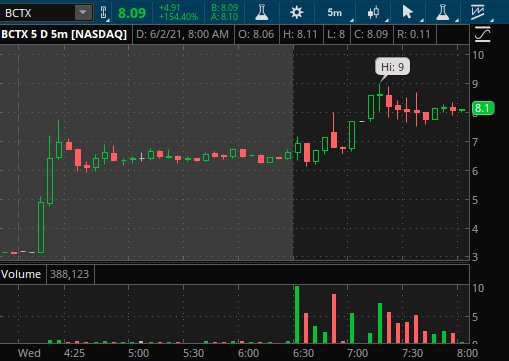This screenshot has width=509, height=361.
Task: Click the 7:00 time axis label
Action: pyautogui.click(x=357, y=353)
